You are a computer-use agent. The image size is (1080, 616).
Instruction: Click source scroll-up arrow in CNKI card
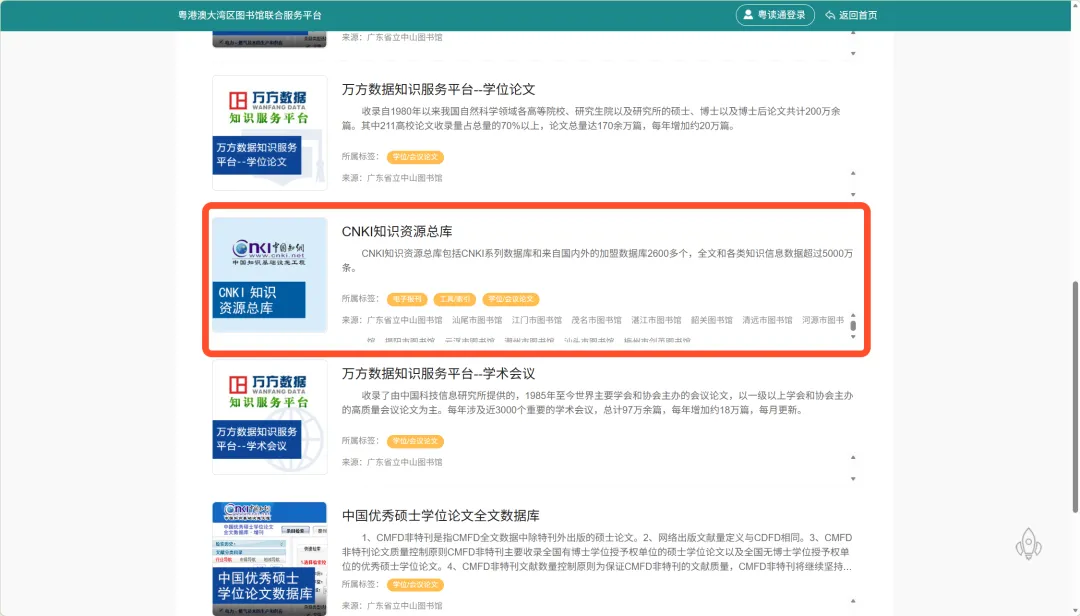tap(853, 315)
